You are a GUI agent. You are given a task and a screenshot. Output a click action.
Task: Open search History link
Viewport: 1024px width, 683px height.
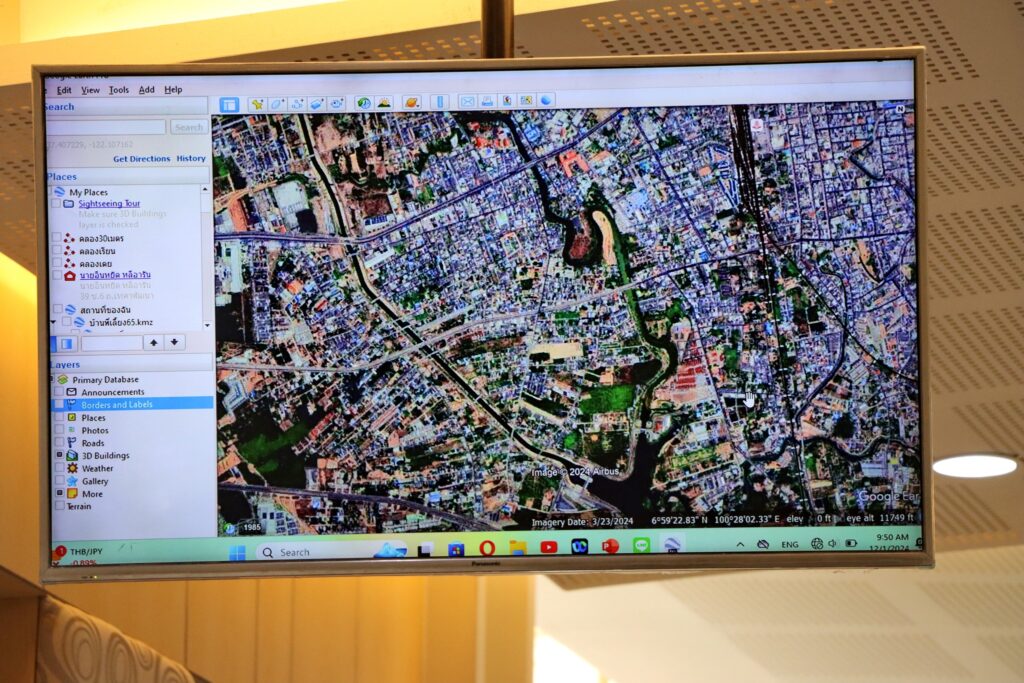pos(191,159)
